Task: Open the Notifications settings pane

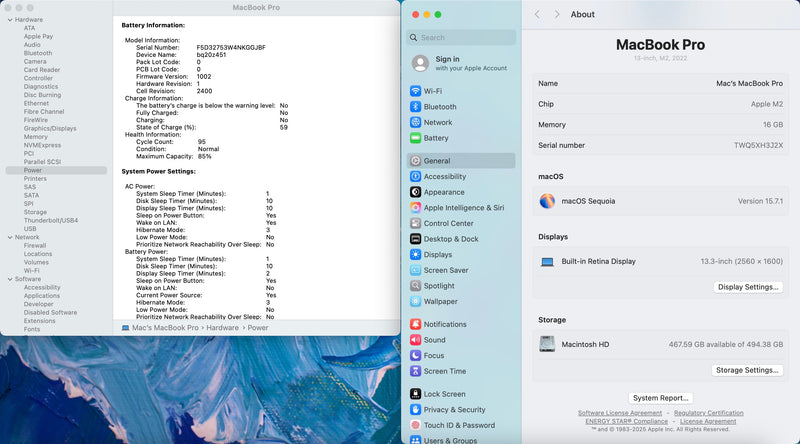Action: pos(445,324)
